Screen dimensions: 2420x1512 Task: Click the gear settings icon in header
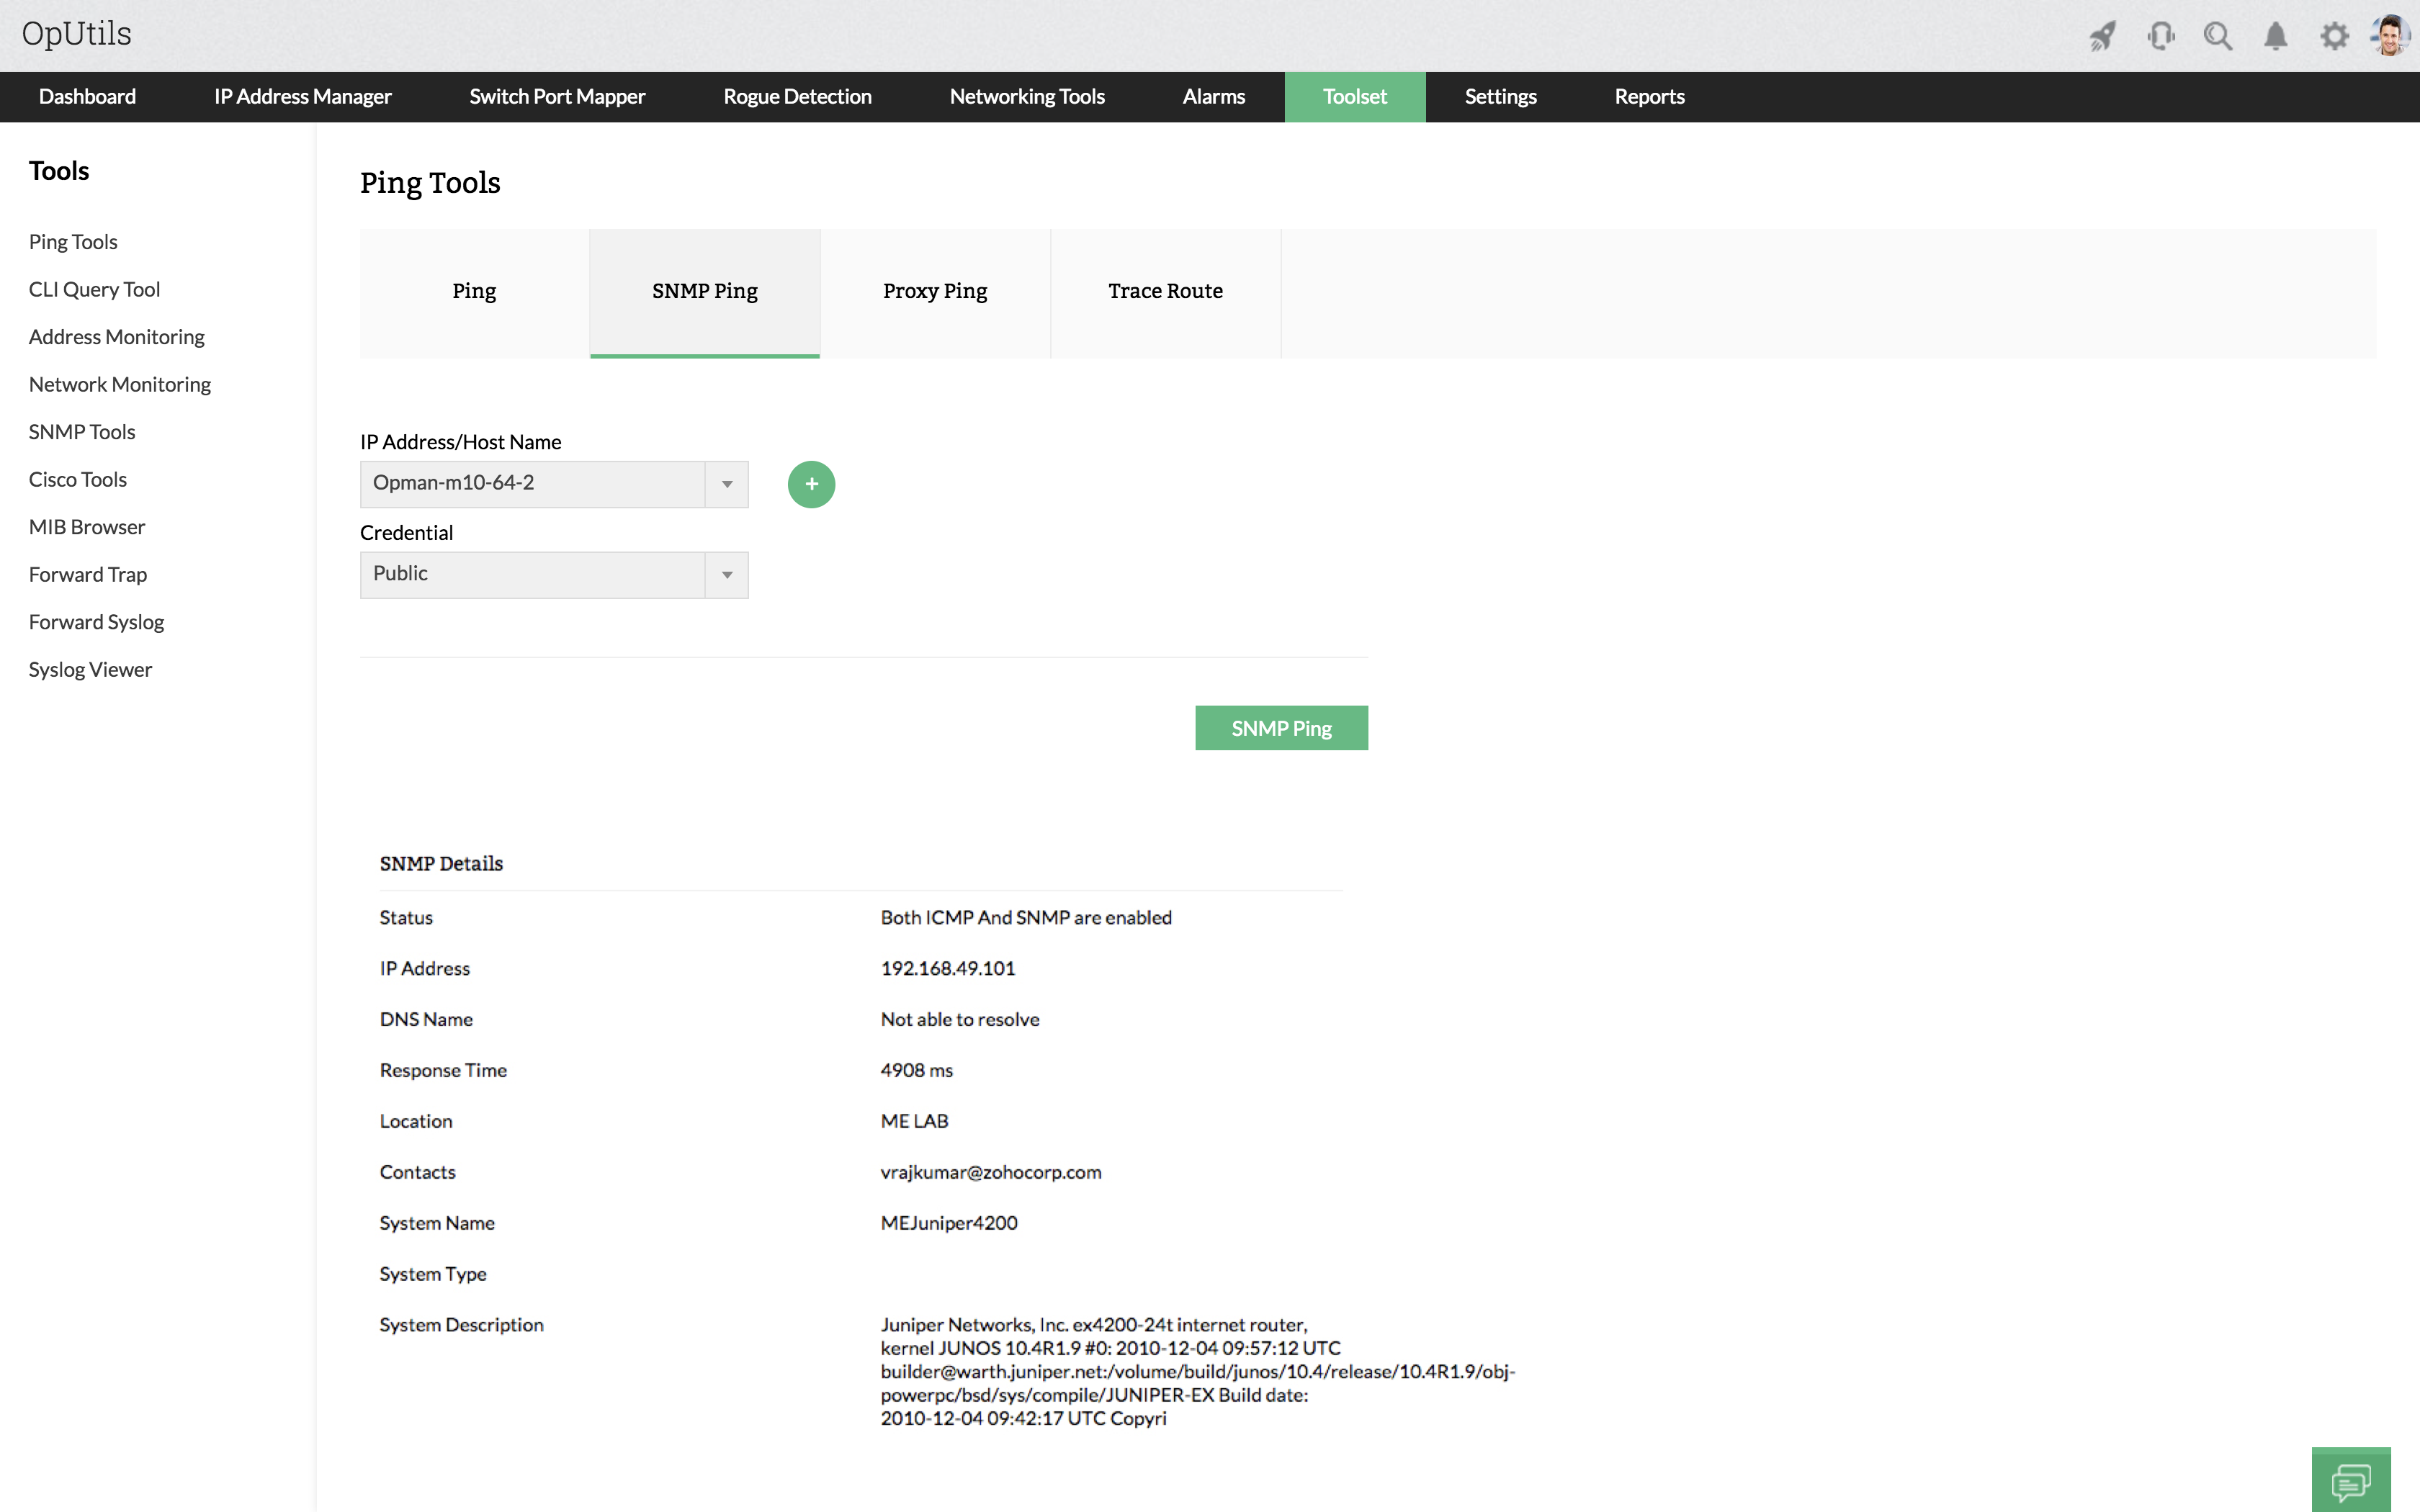click(x=2334, y=37)
